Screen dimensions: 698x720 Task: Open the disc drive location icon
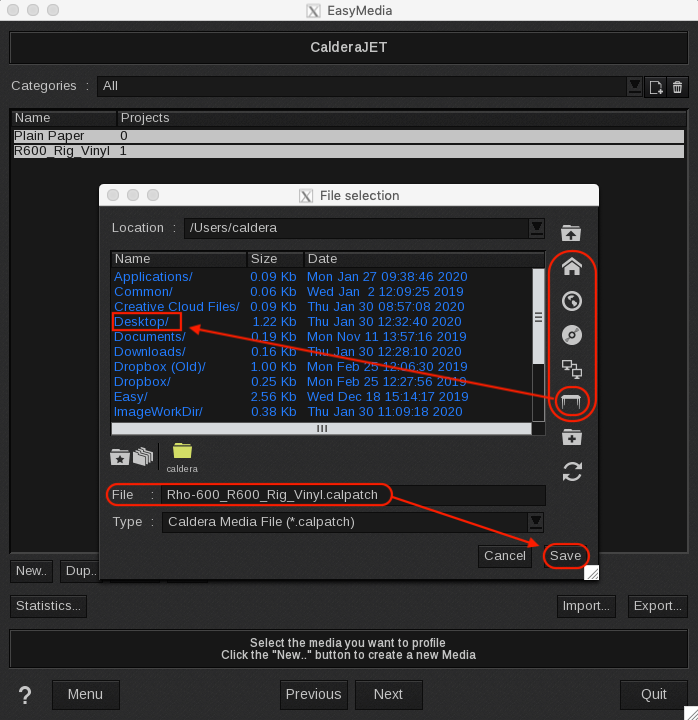[572, 335]
